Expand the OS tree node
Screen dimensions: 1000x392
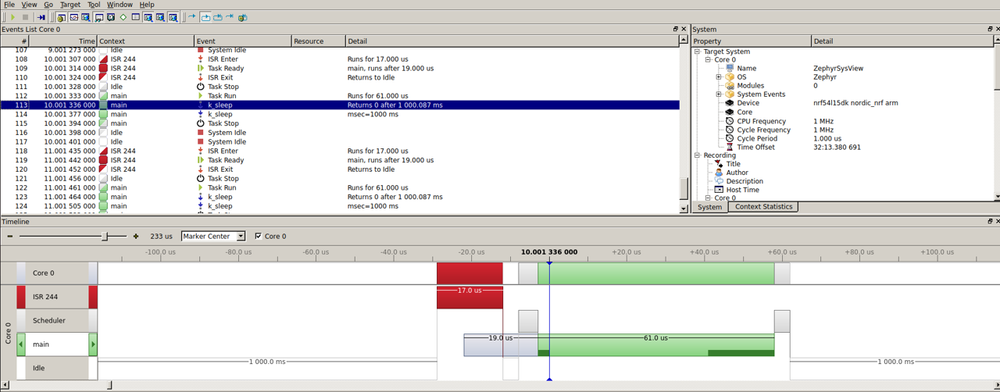pyautogui.click(x=719, y=77)
